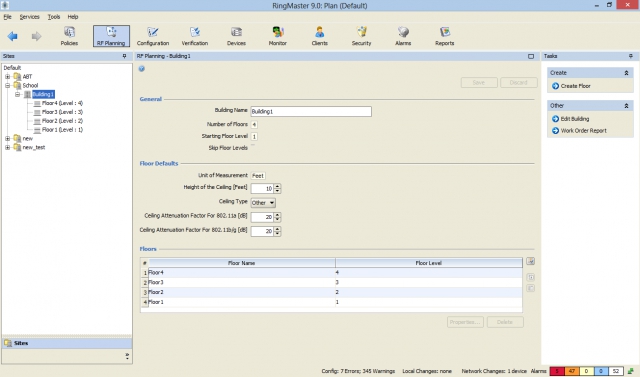Select the Floor4 row in Floors table

point(331,273)
